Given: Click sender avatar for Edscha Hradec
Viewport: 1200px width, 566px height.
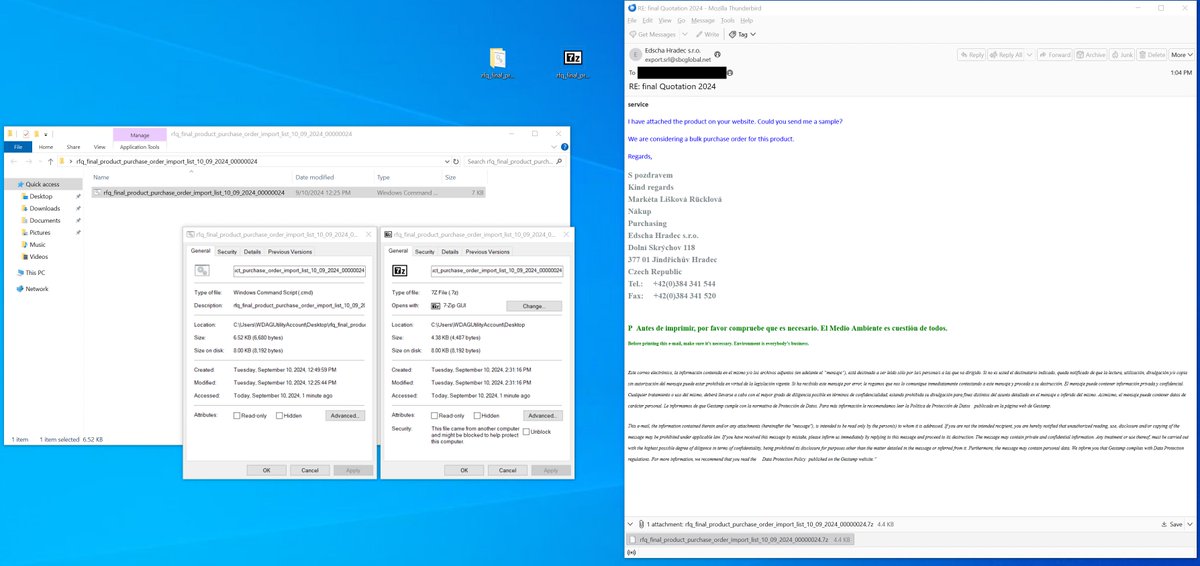Looking at the screenshot, I should click(x=635, y=55).
